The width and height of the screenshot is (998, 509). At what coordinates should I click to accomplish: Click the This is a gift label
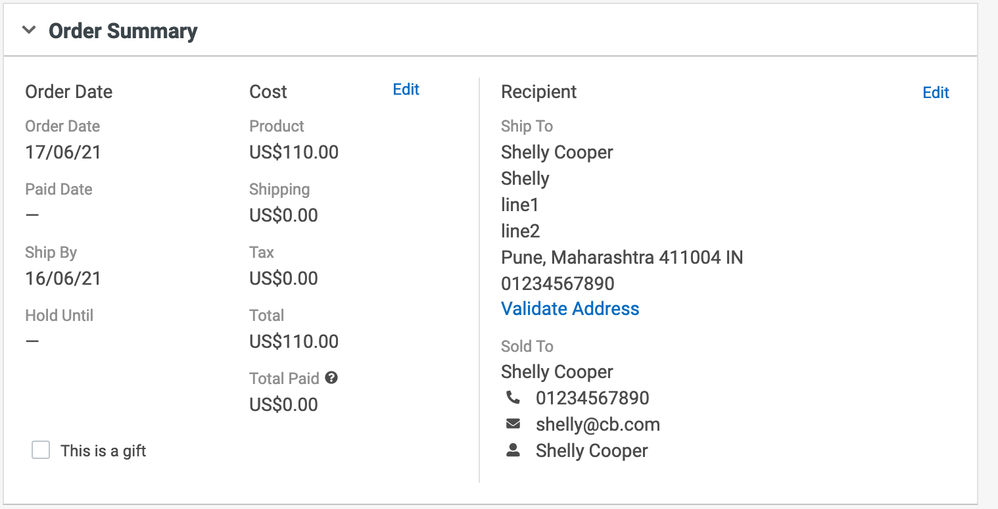pos(103,451)
